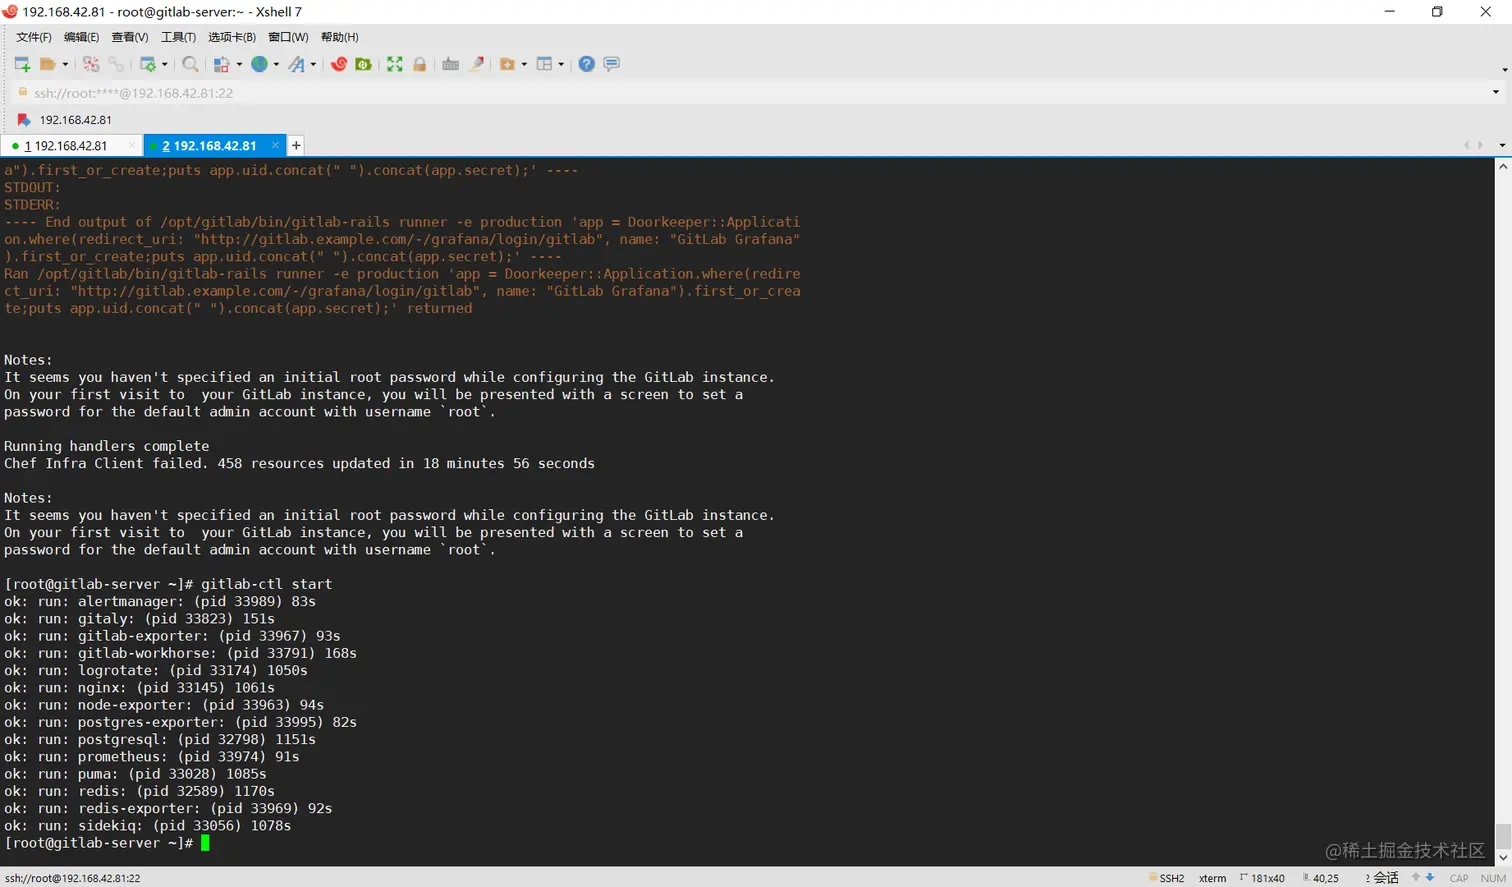Open the 帮助(H) menu

click(x=339, y=37)
